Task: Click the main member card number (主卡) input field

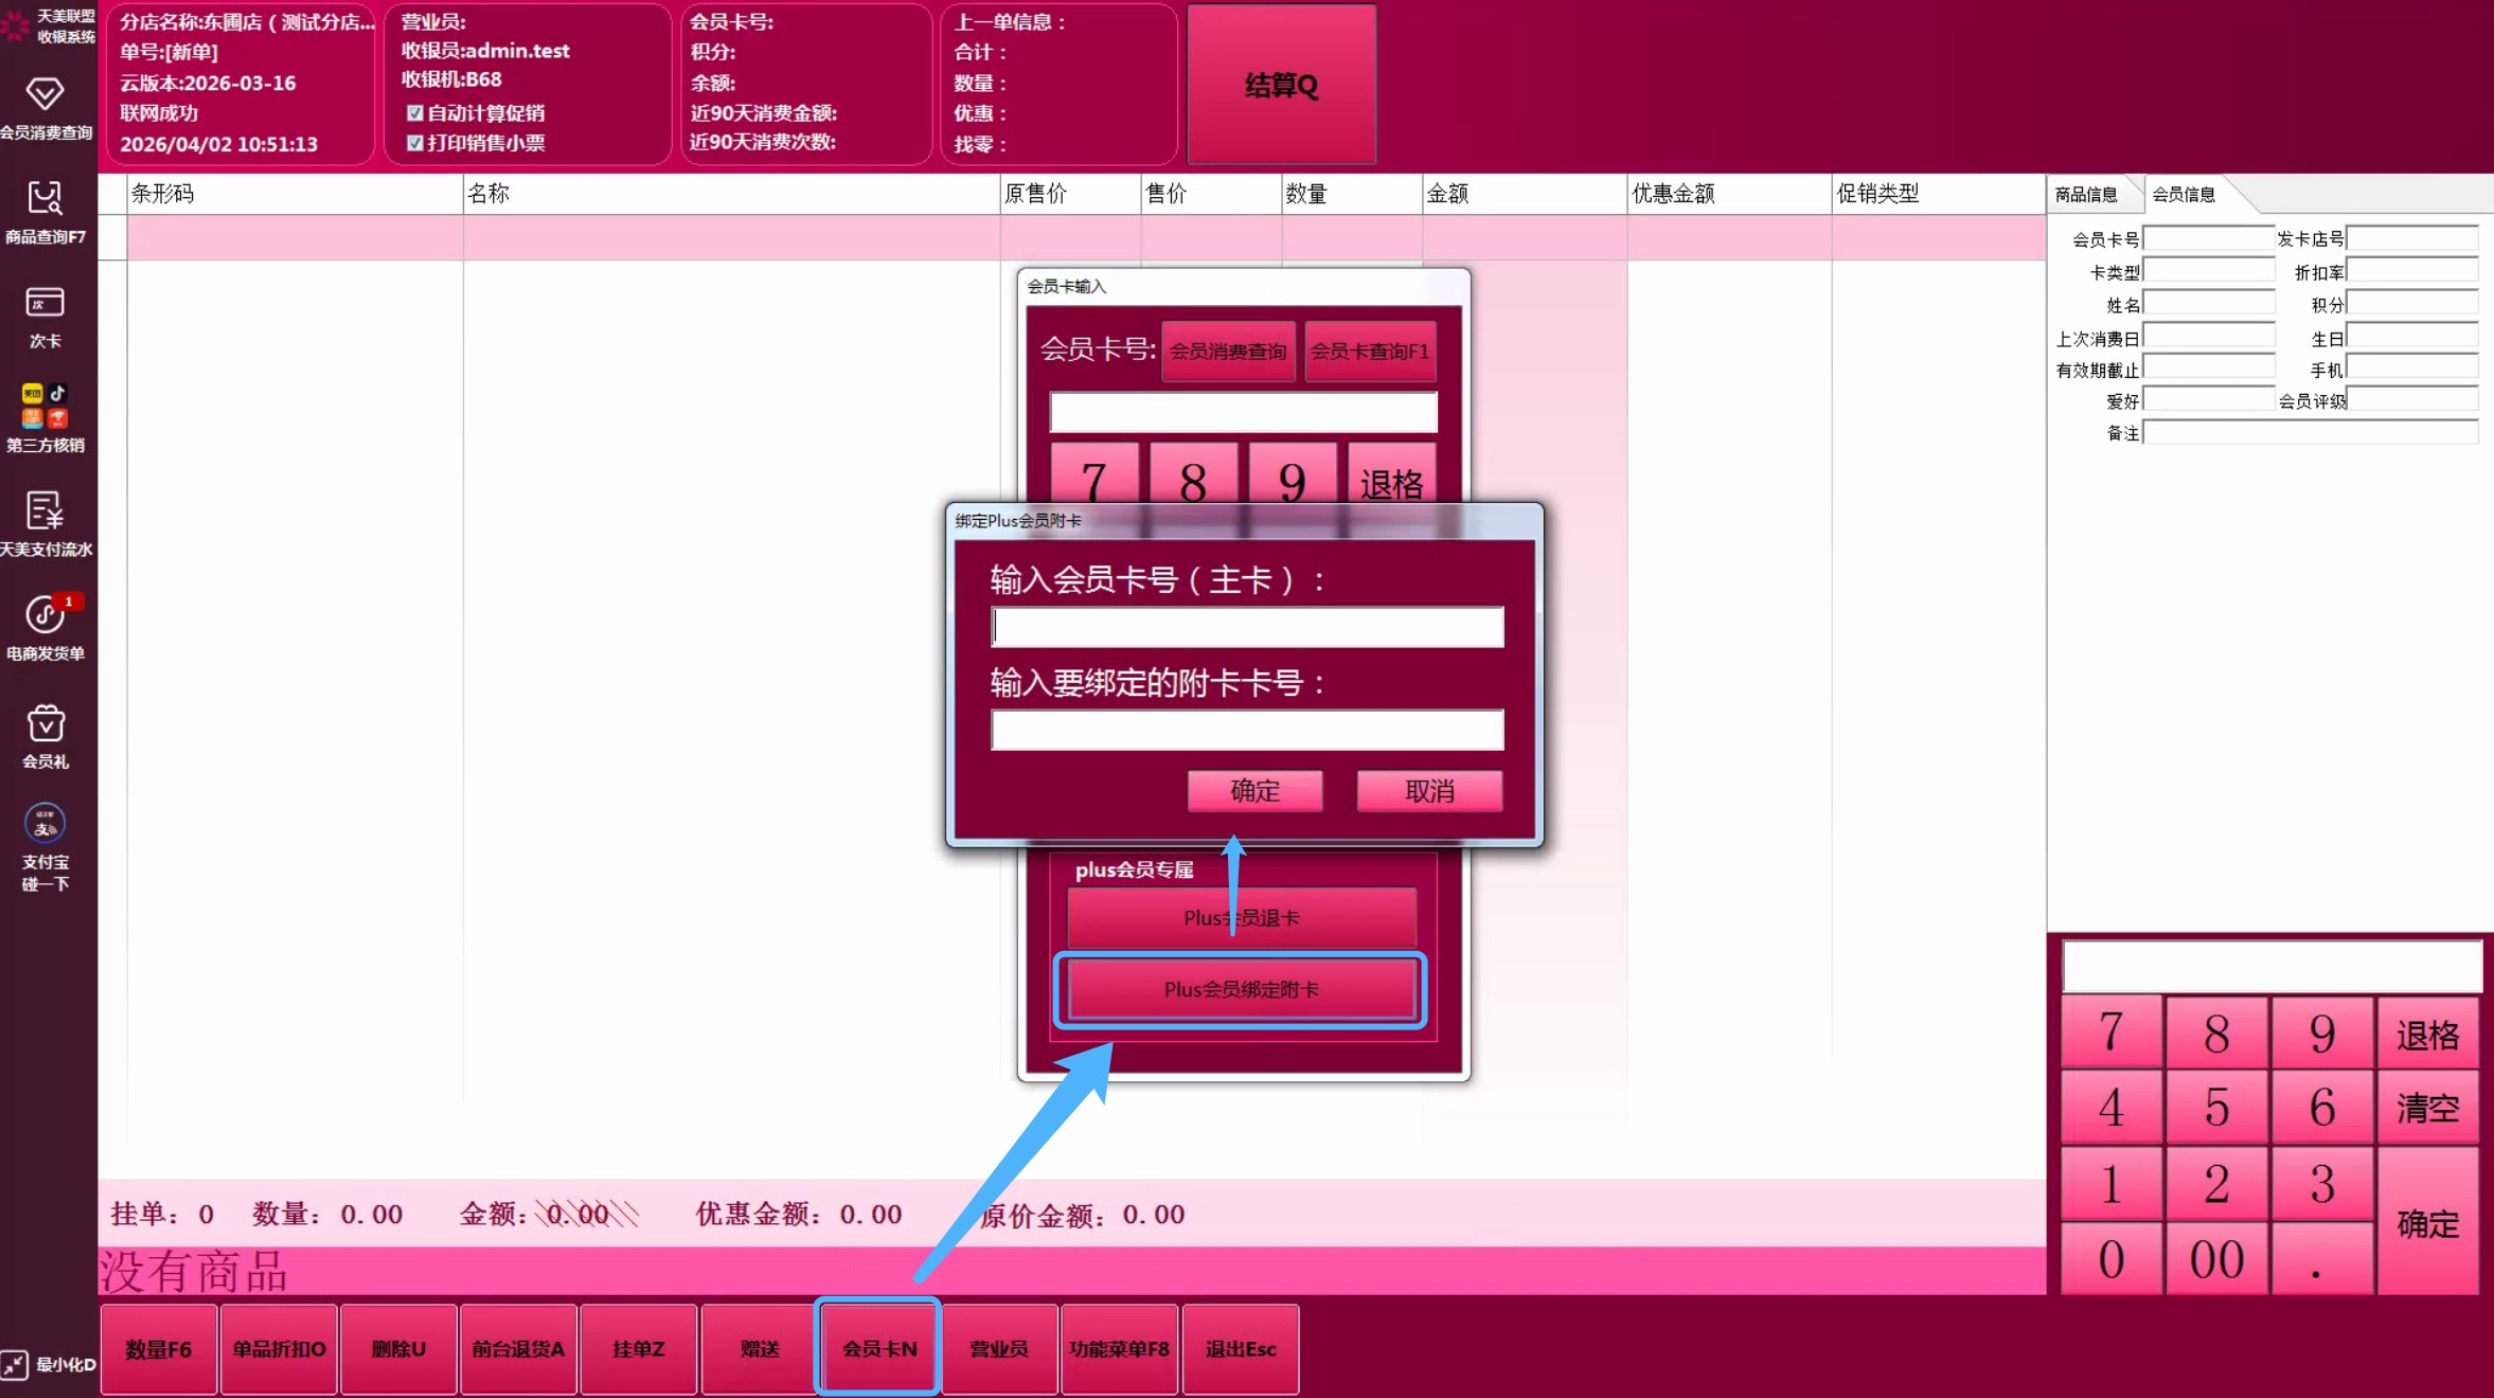Action: point(1247,627)
